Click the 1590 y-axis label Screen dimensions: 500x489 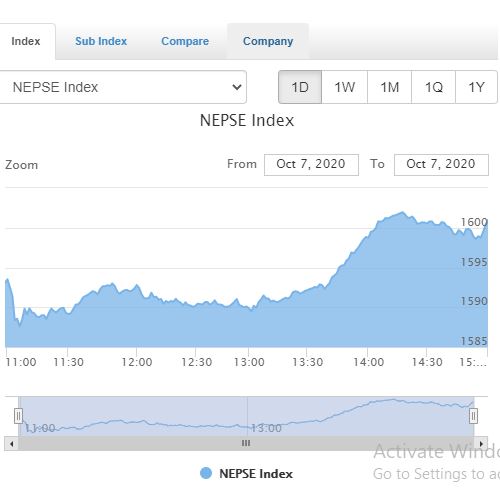click(474, 301)
